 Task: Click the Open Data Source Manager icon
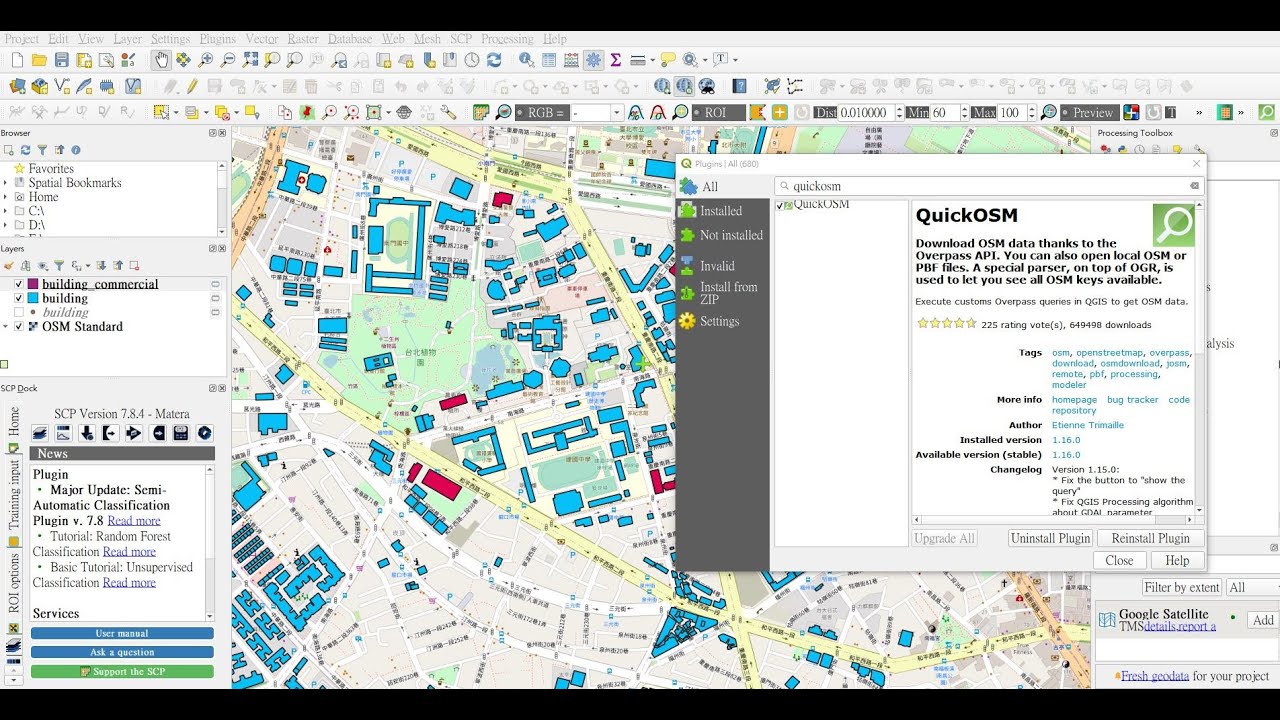tap(16, 86)
